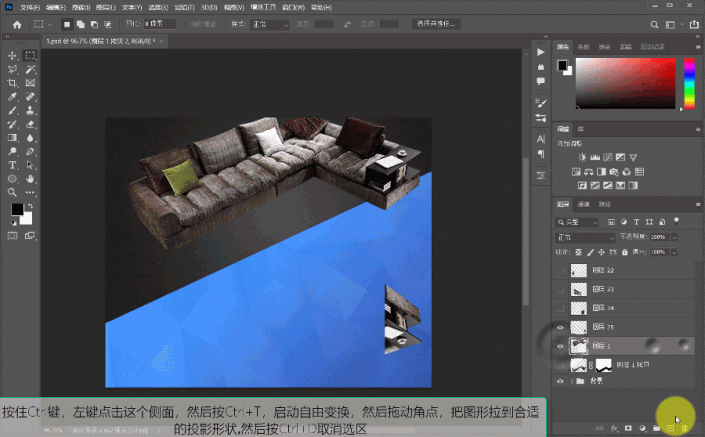Toggle Quick Mask mode icon

[x=12, y=236]
